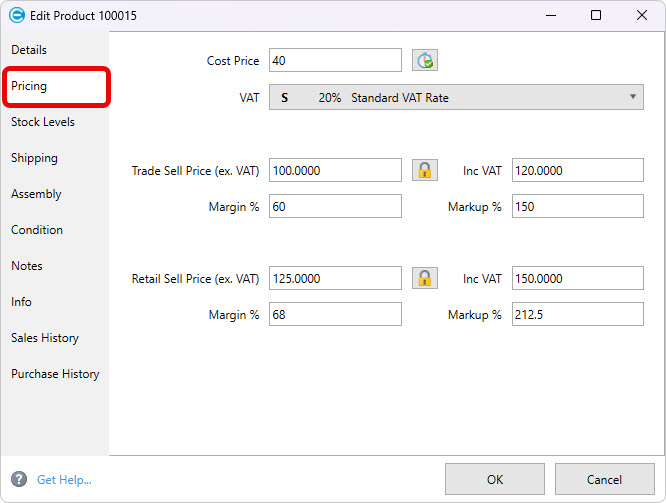Go to the Shipping tab
This screenshot has width=666, height=503.
click(x=34, y=158)
